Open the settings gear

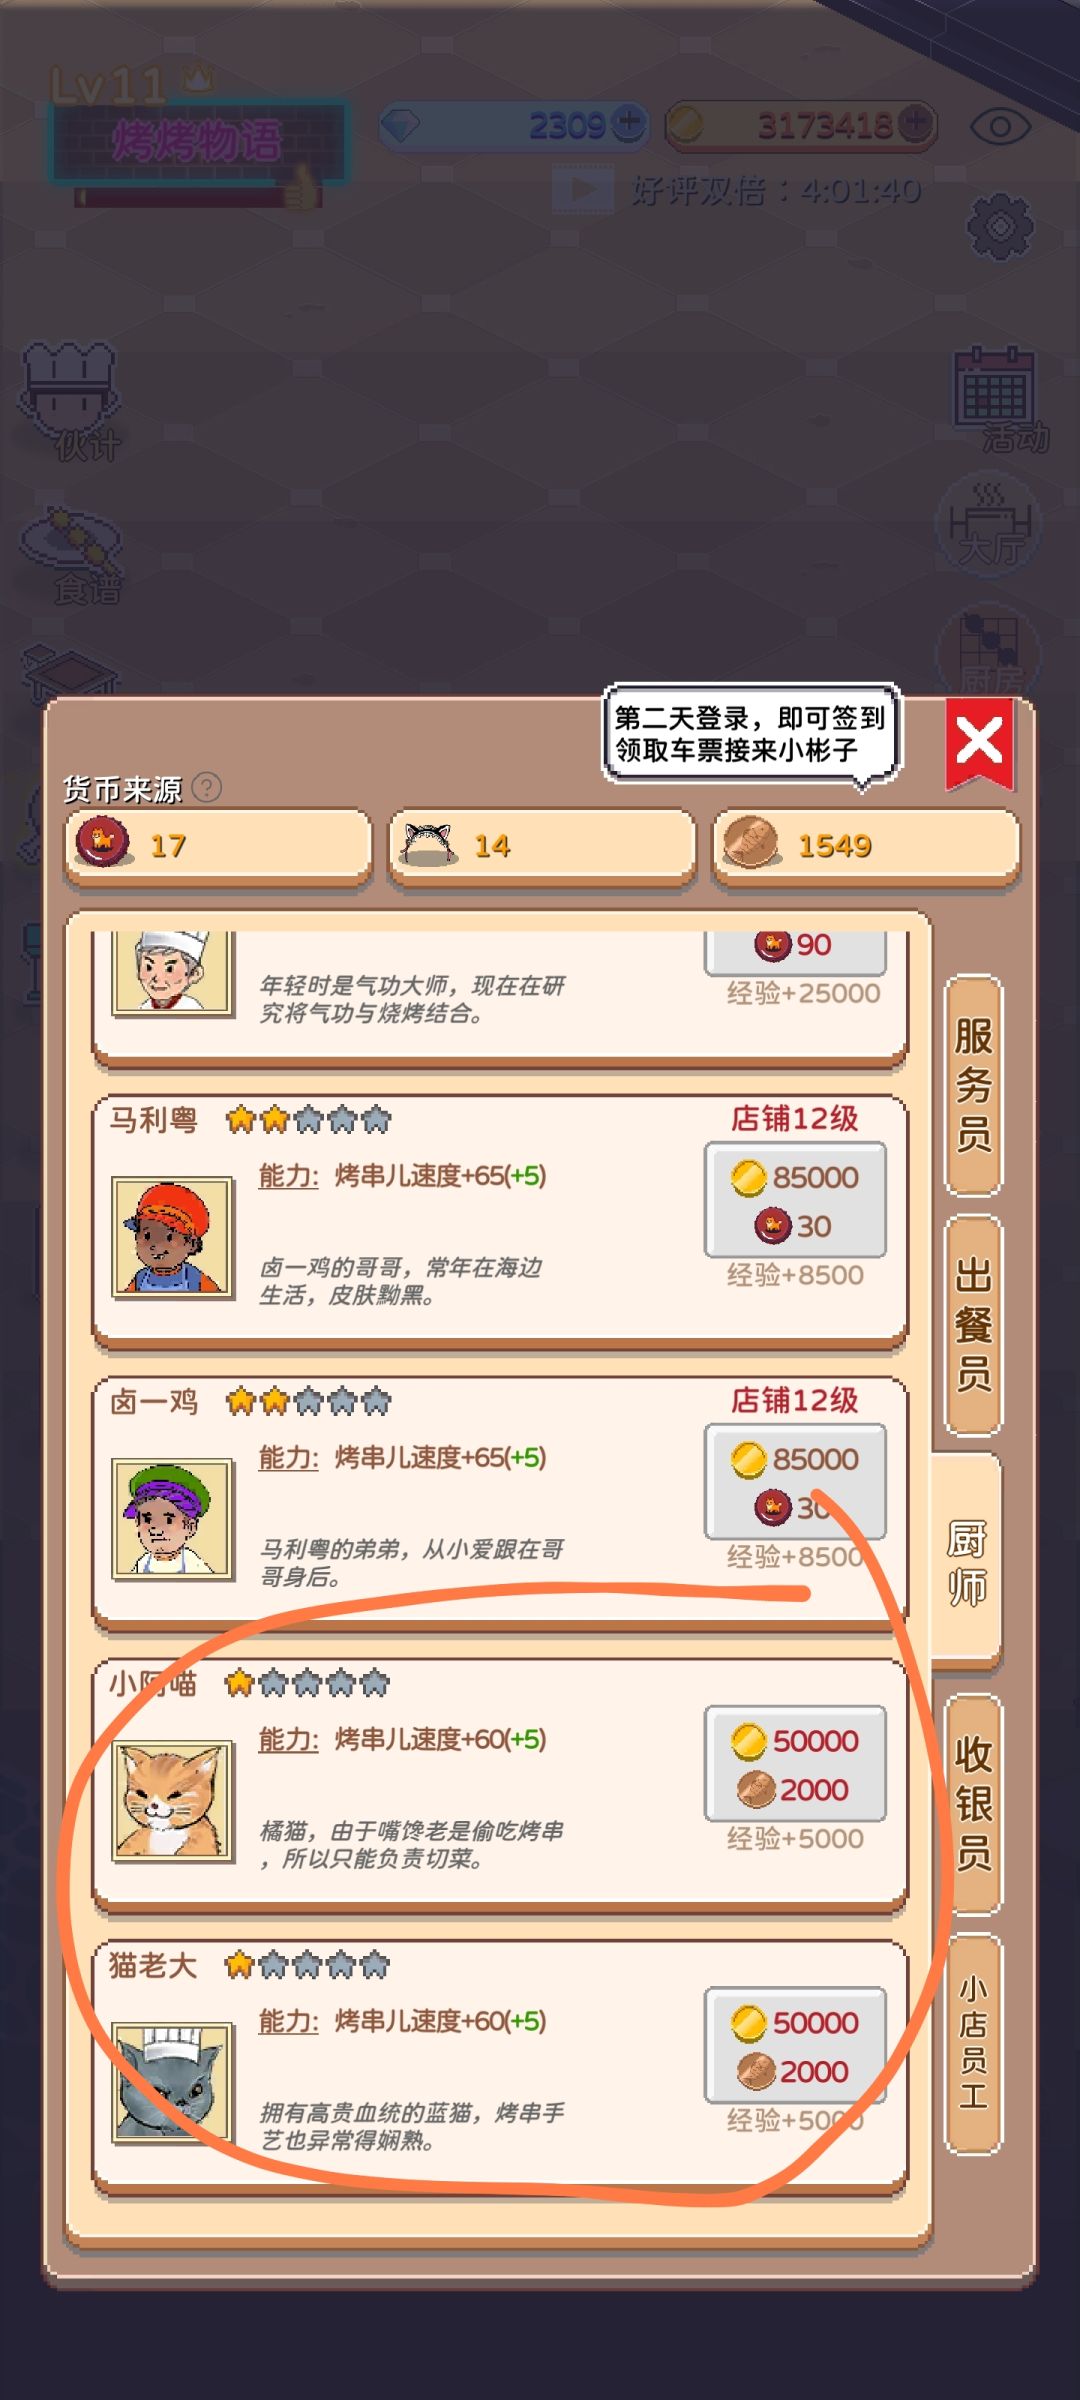pyautogui.click(x=1000, y=227)
